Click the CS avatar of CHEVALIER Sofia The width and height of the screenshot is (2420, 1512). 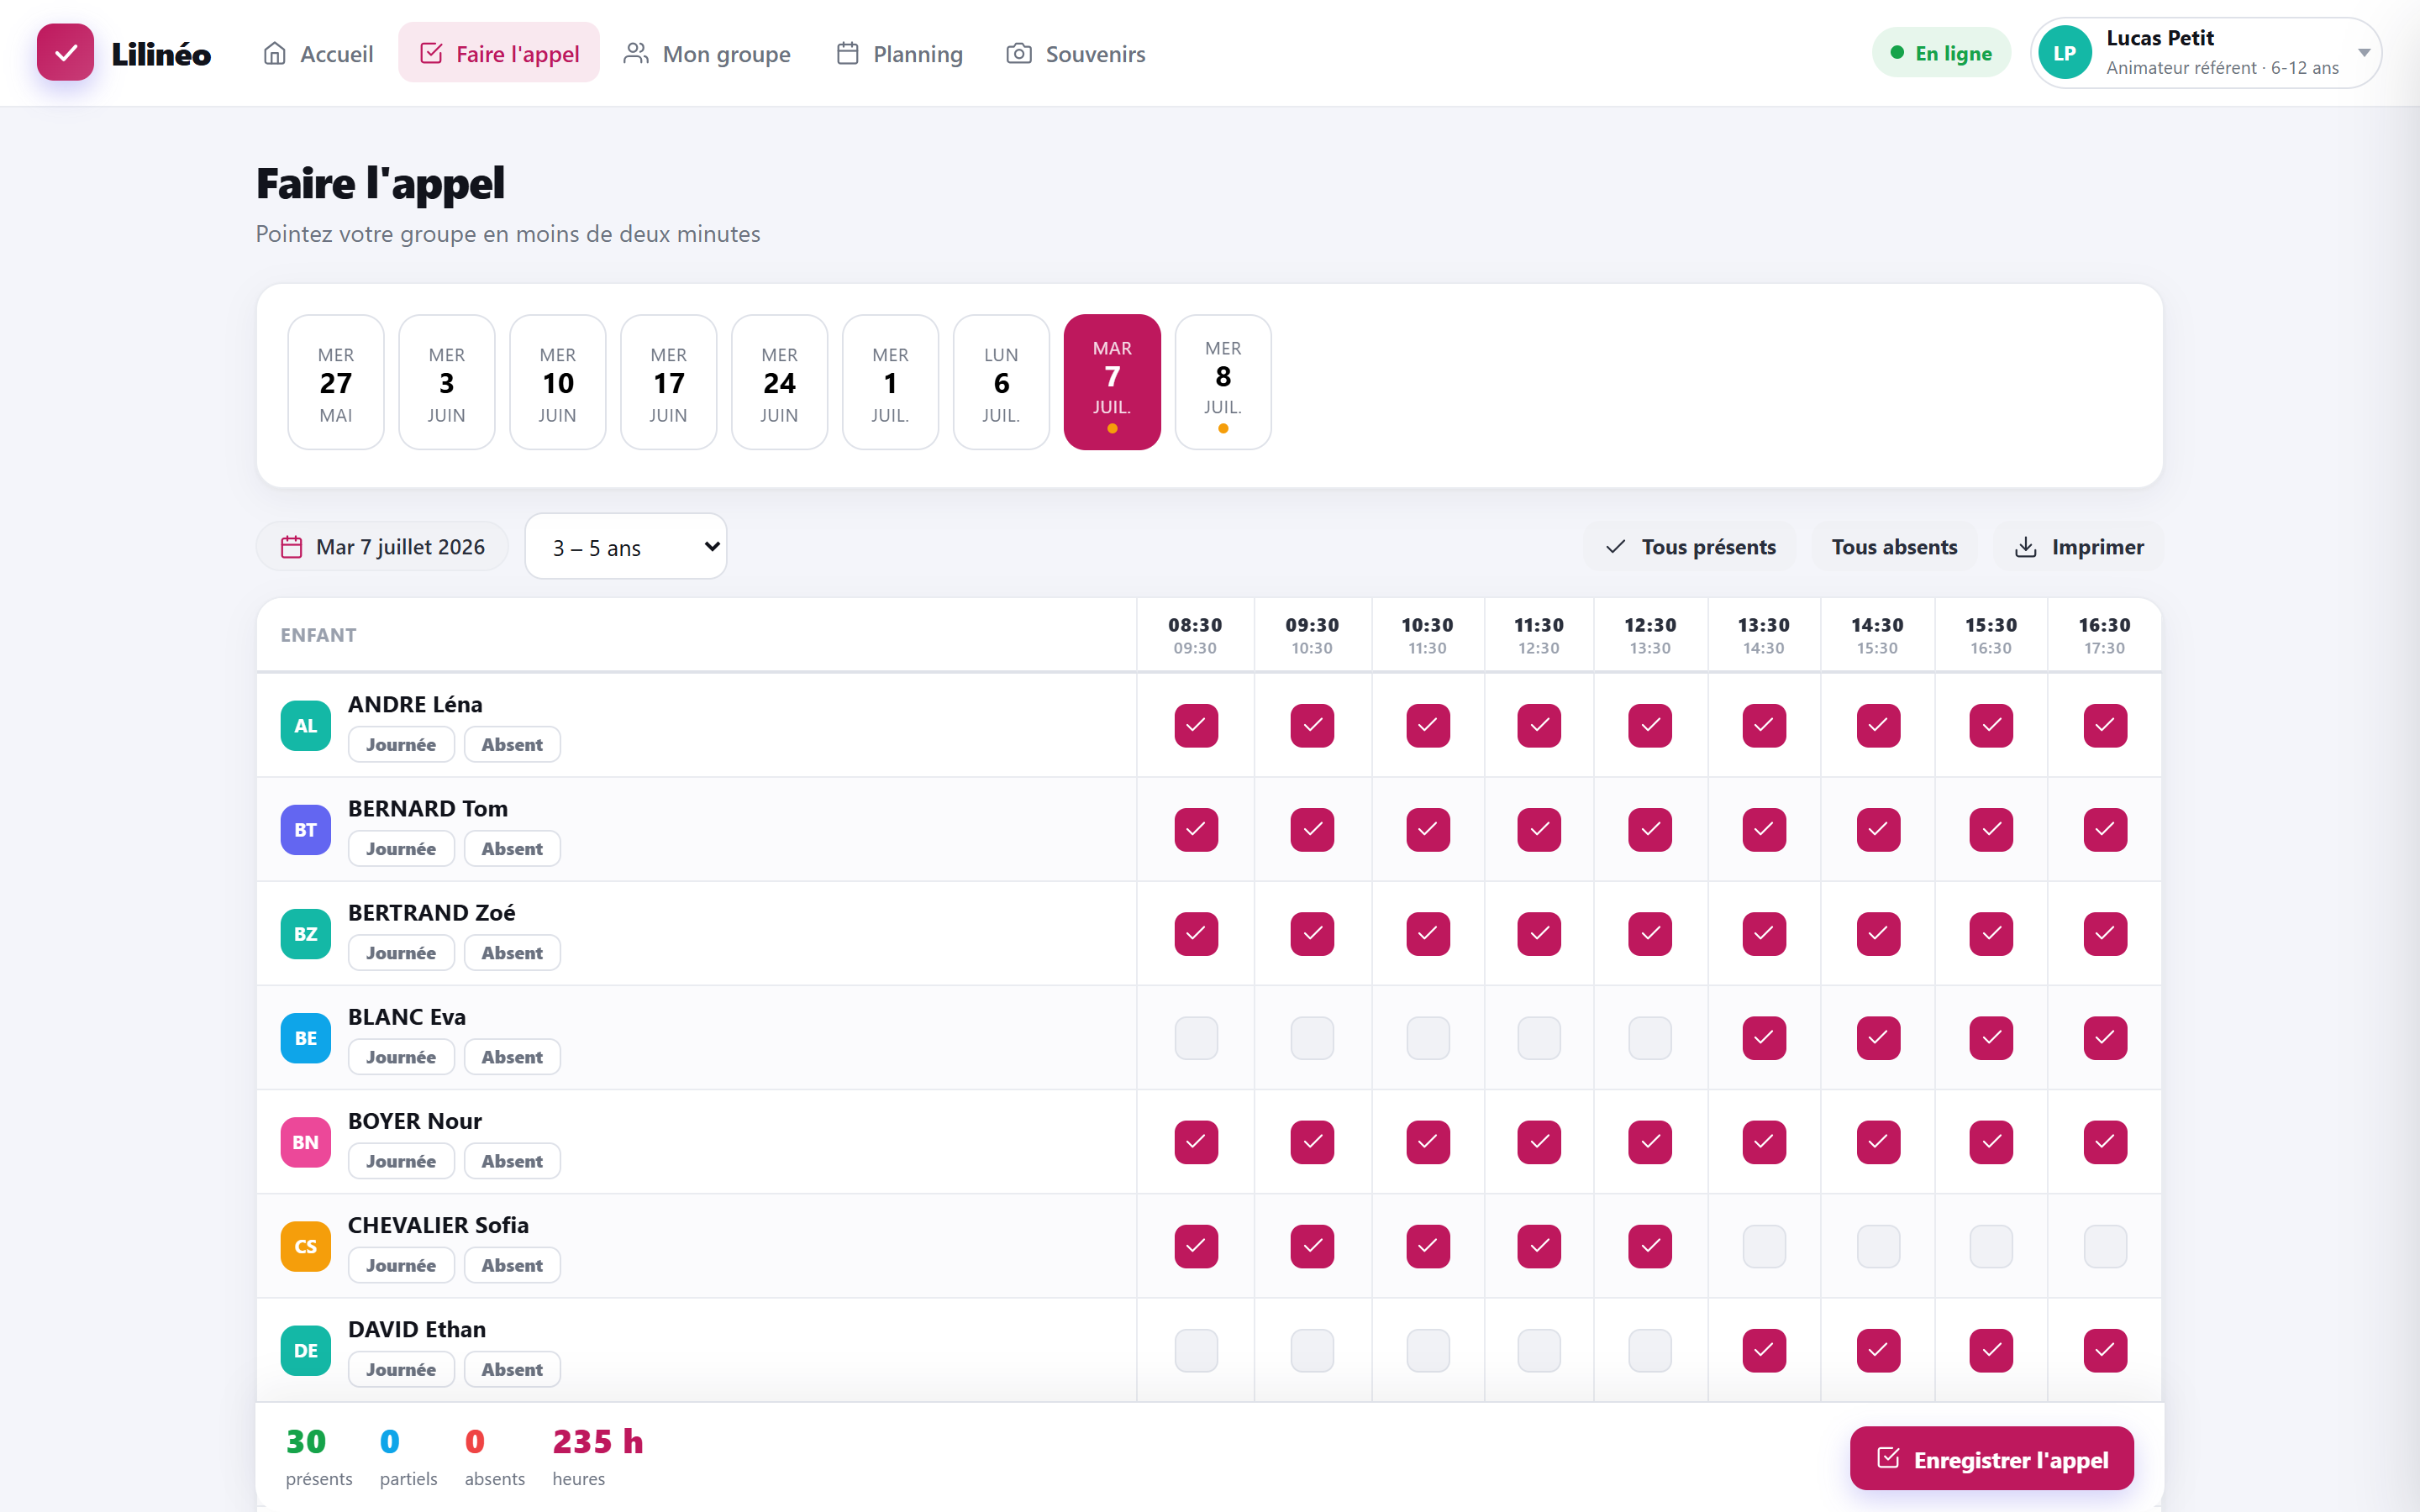point(305,1246)
